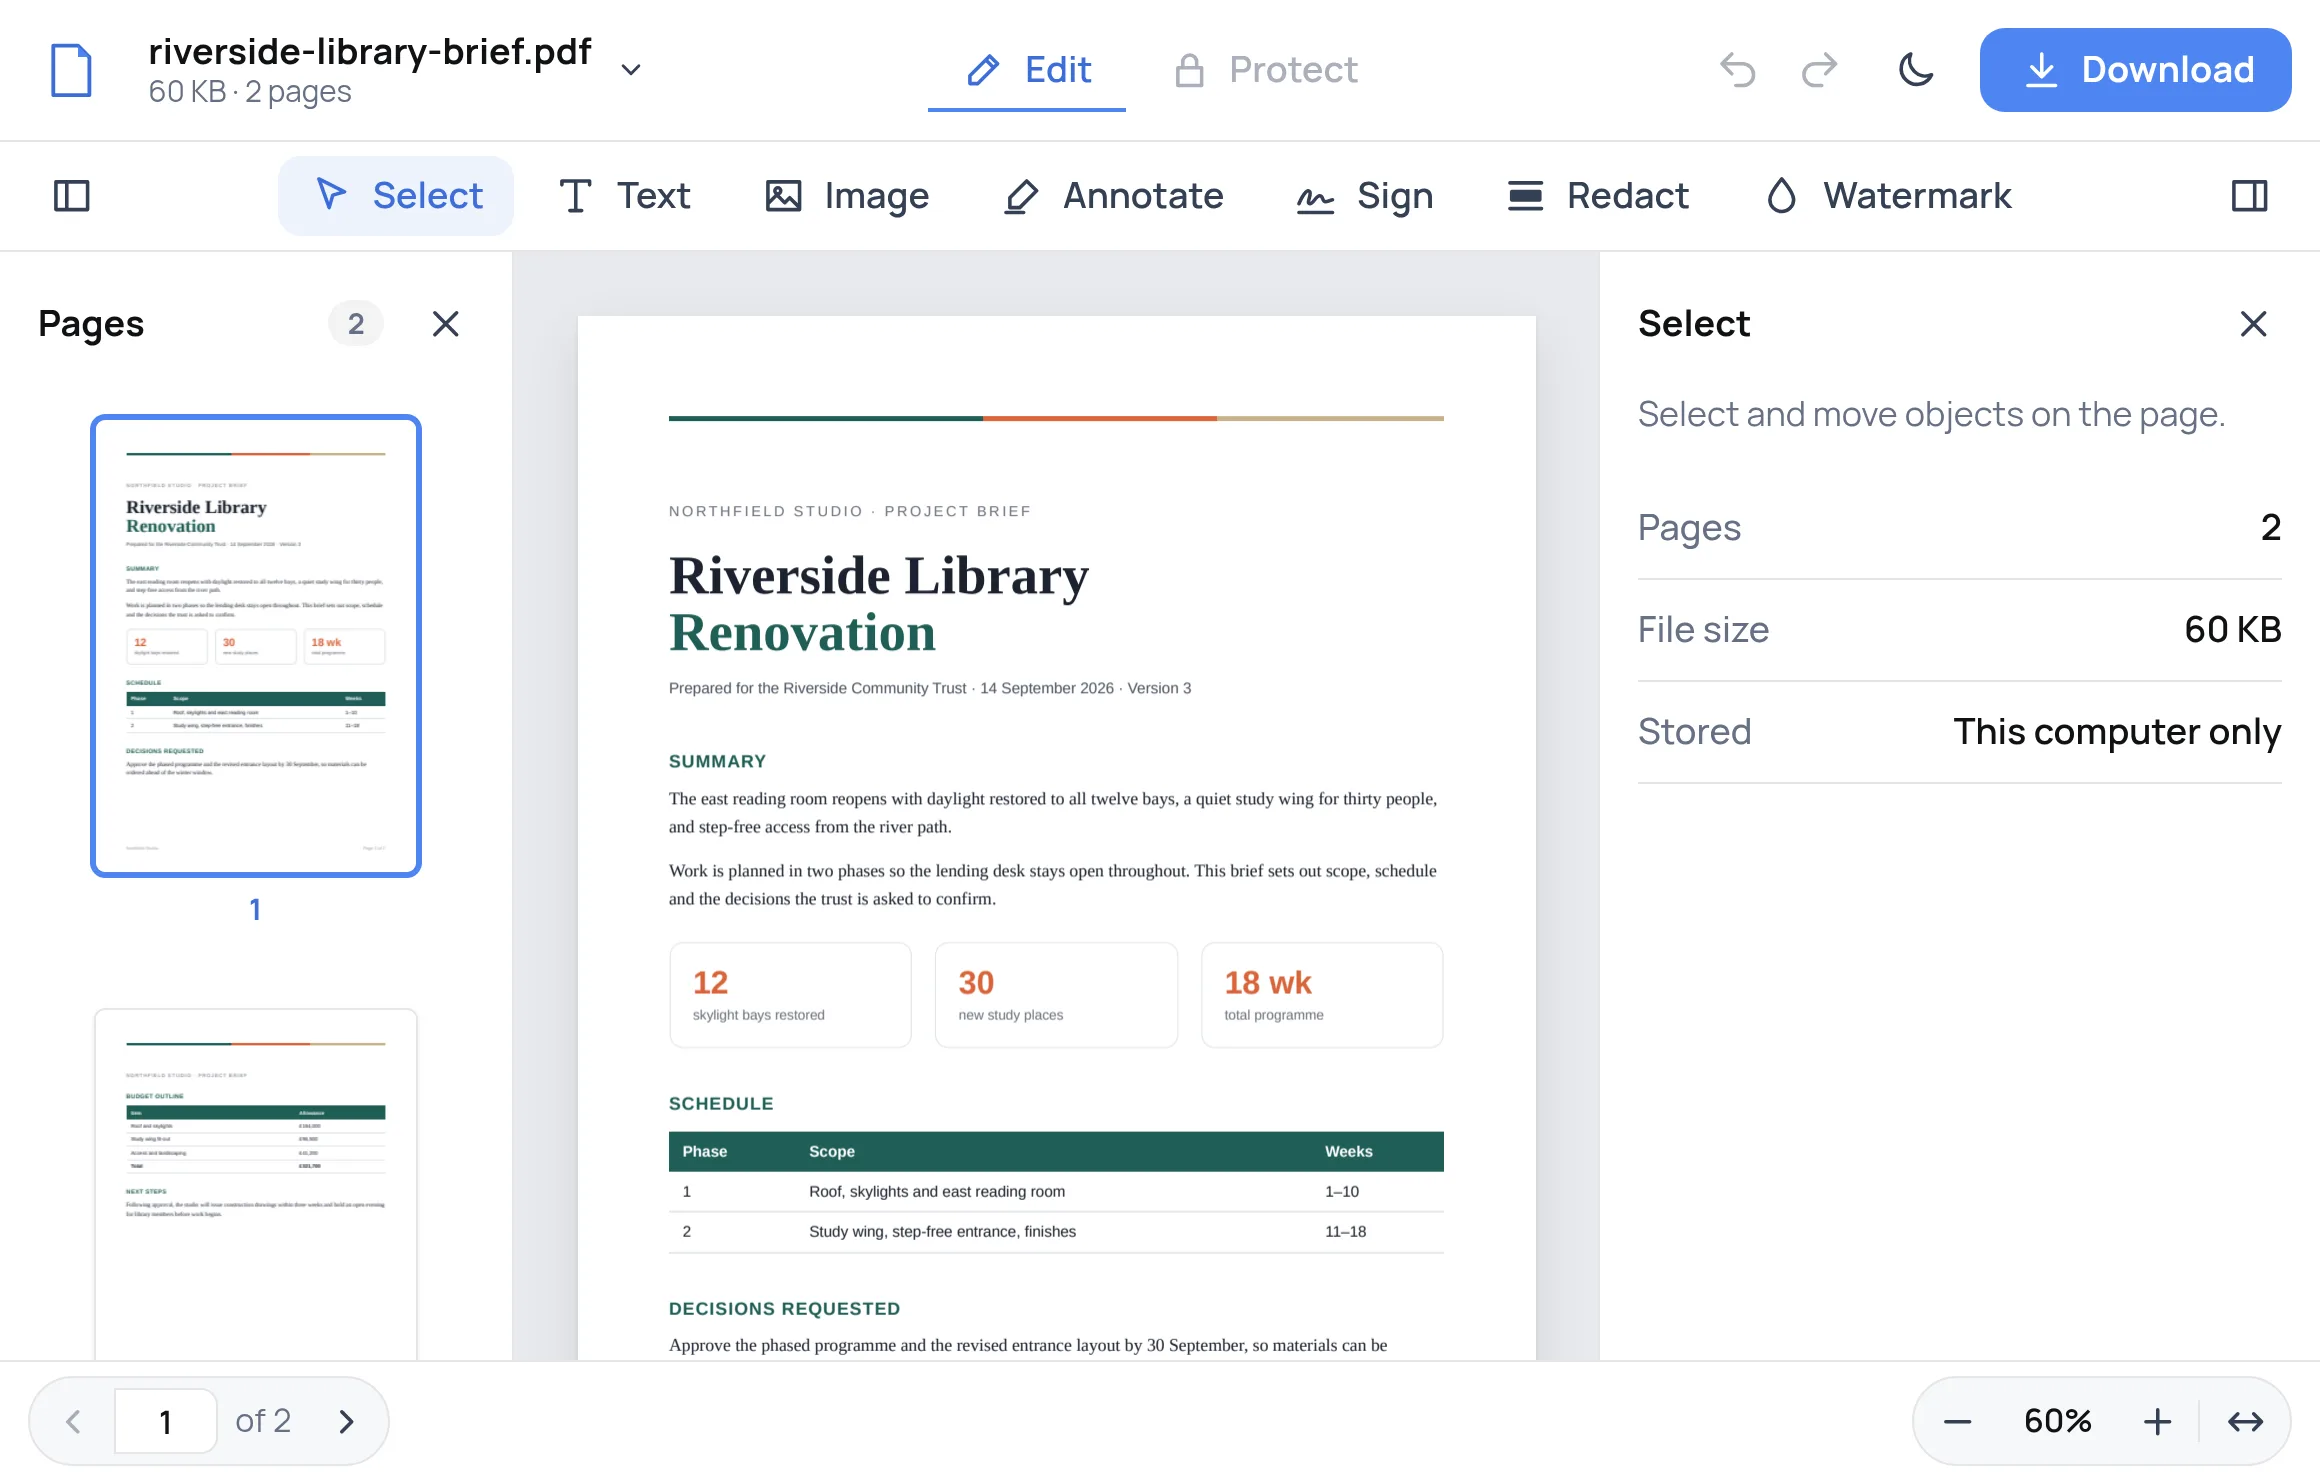Switch to the Edit tab
The height and width of the screenshot is (1480, 2320).
(x=1027, y=70)
